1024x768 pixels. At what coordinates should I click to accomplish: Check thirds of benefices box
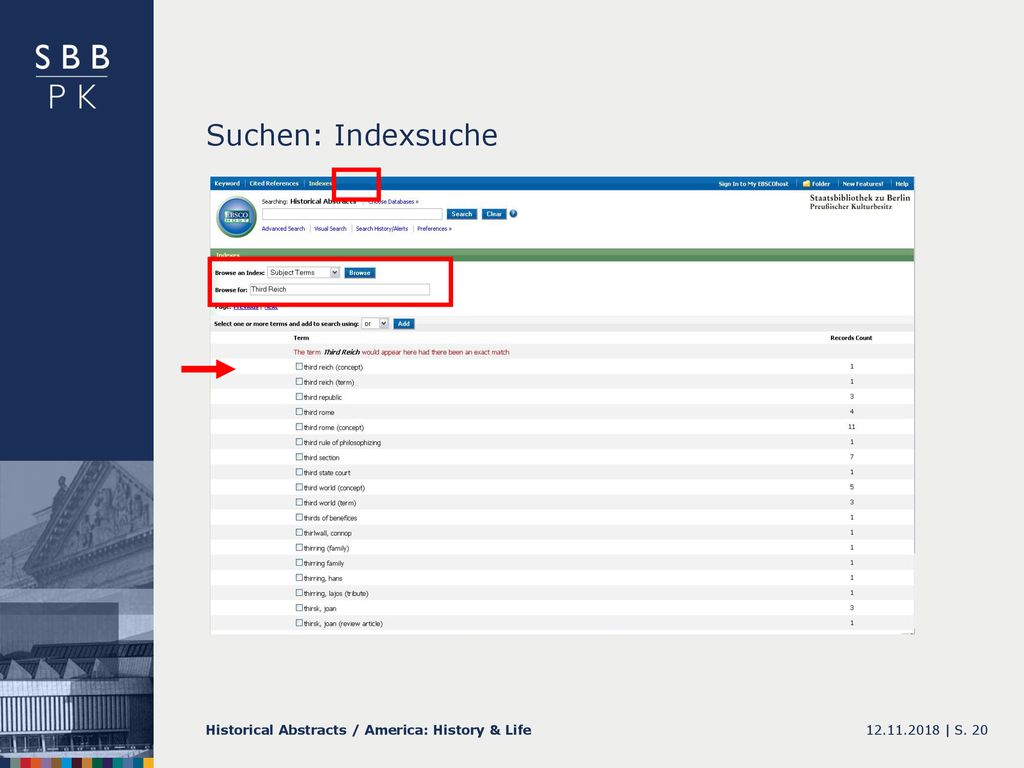pos(299,517)
